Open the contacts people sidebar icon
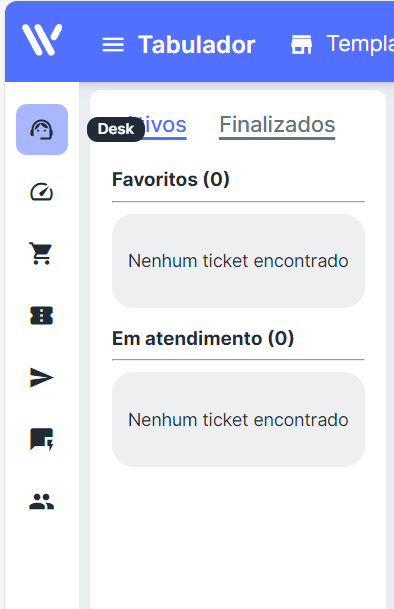The width and height of the screenshot is (394, 609). point(42,501)
